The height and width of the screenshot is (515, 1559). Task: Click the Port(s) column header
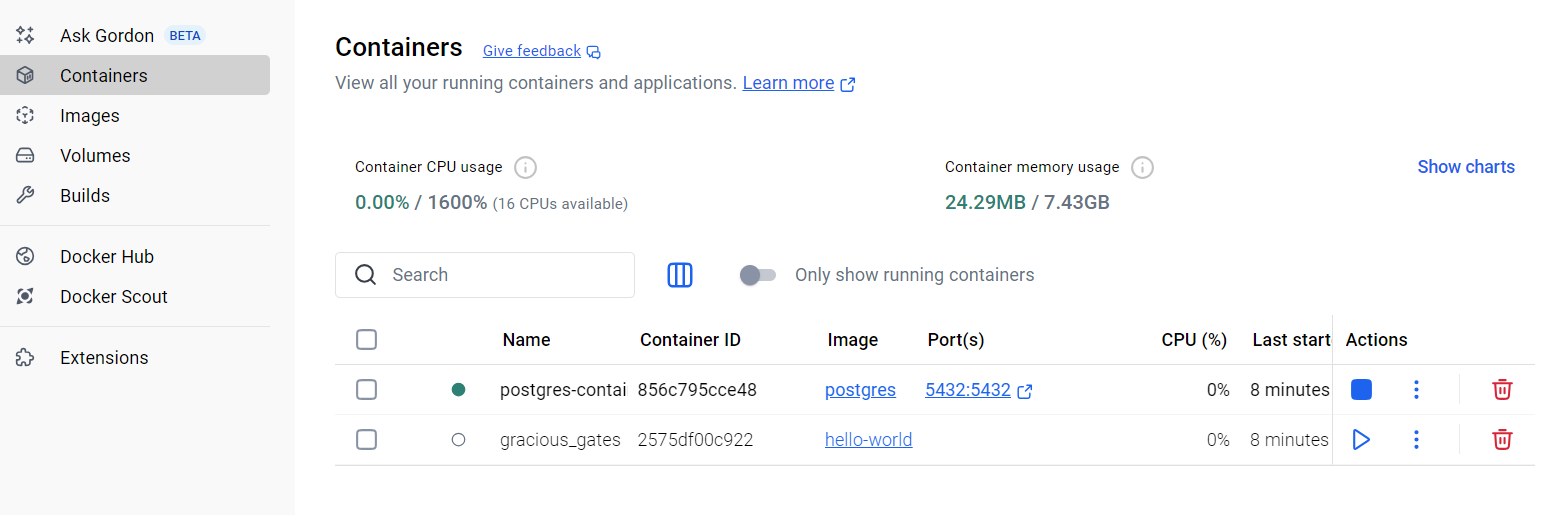[956, 340]
